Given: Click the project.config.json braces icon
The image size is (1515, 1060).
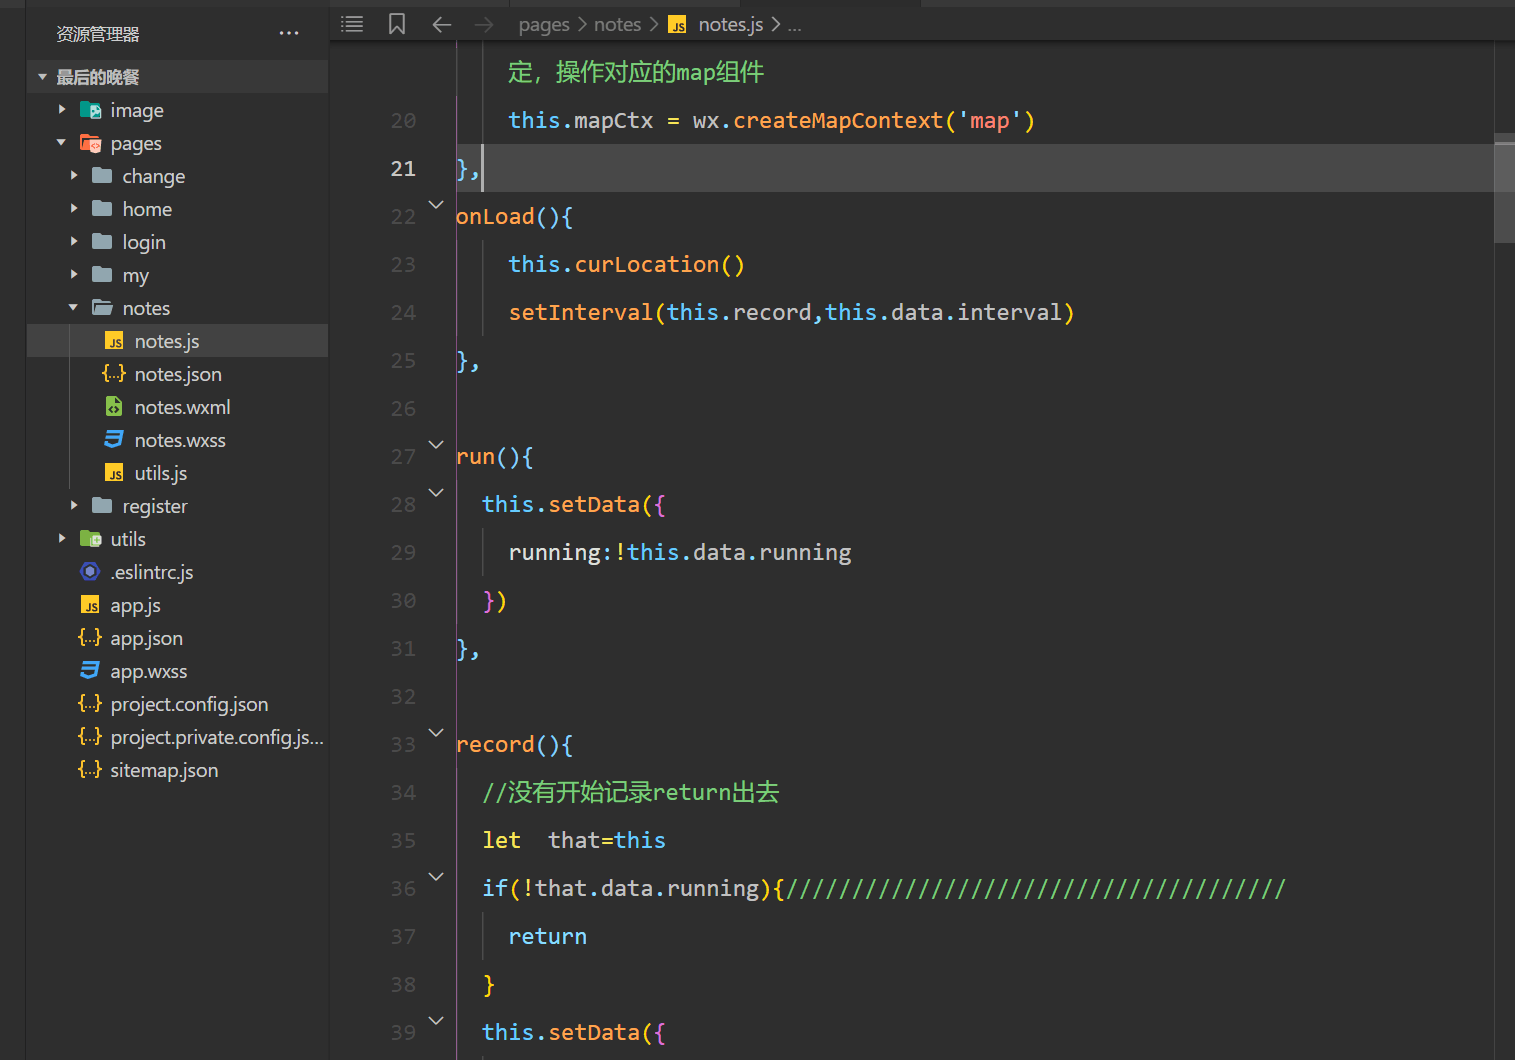Looking at the screenshot, I should click(x=91, y=704).
